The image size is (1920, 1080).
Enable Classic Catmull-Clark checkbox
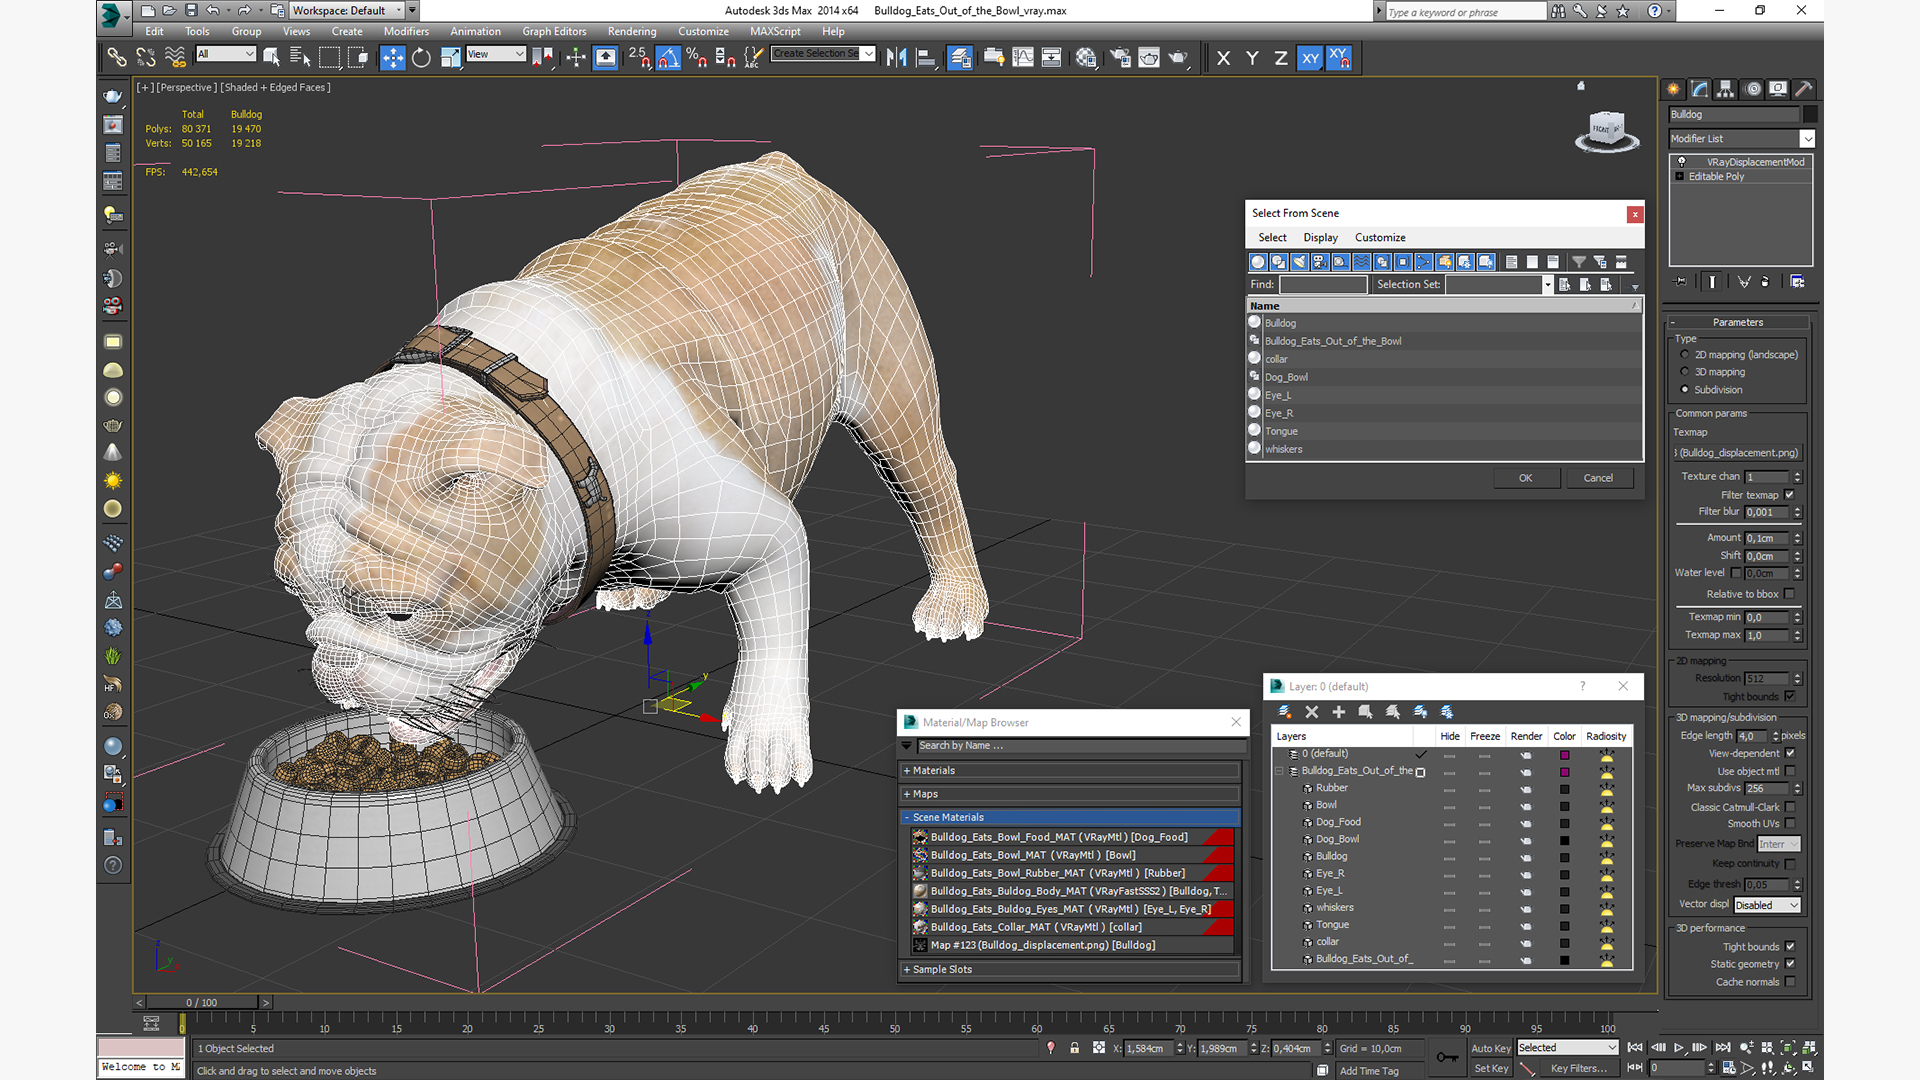tap(1790, 807)
